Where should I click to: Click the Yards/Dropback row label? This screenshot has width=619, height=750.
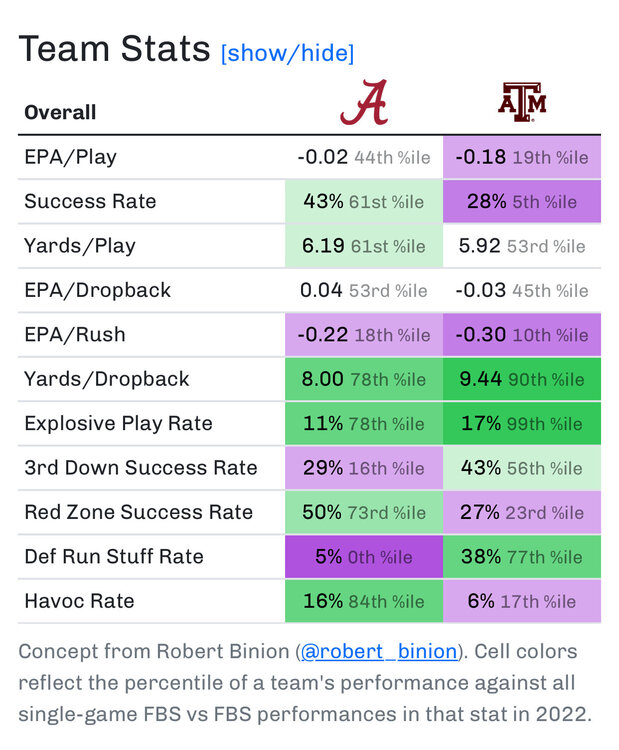[107, 379]
